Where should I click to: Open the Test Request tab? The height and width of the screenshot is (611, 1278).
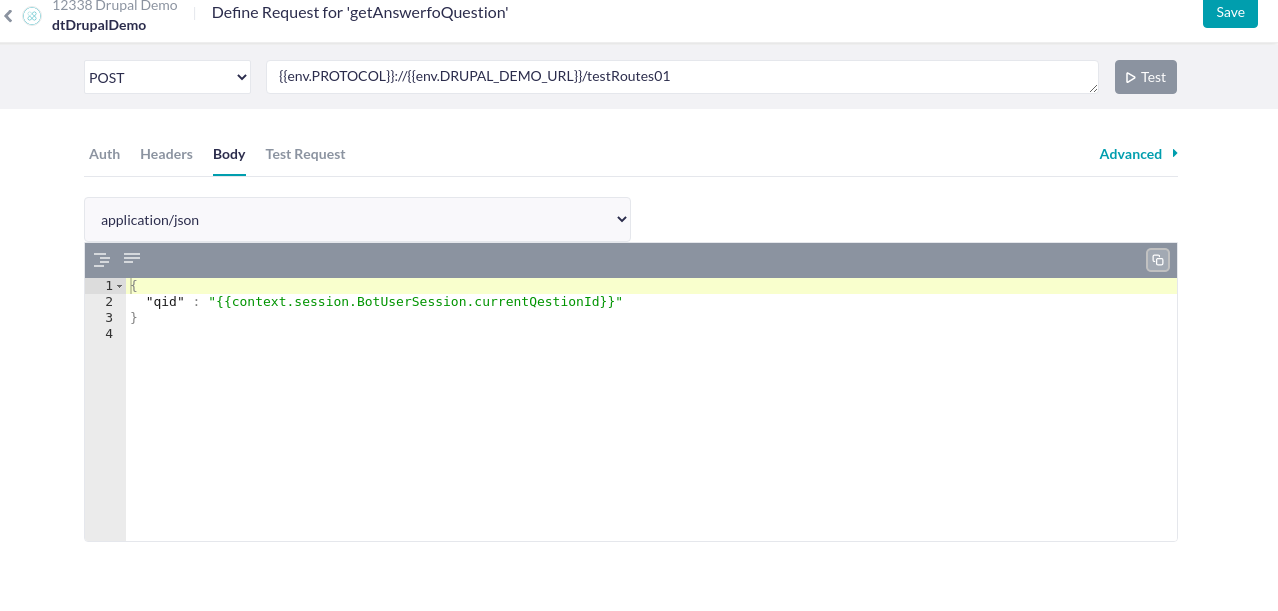click(x=305, y=154)
